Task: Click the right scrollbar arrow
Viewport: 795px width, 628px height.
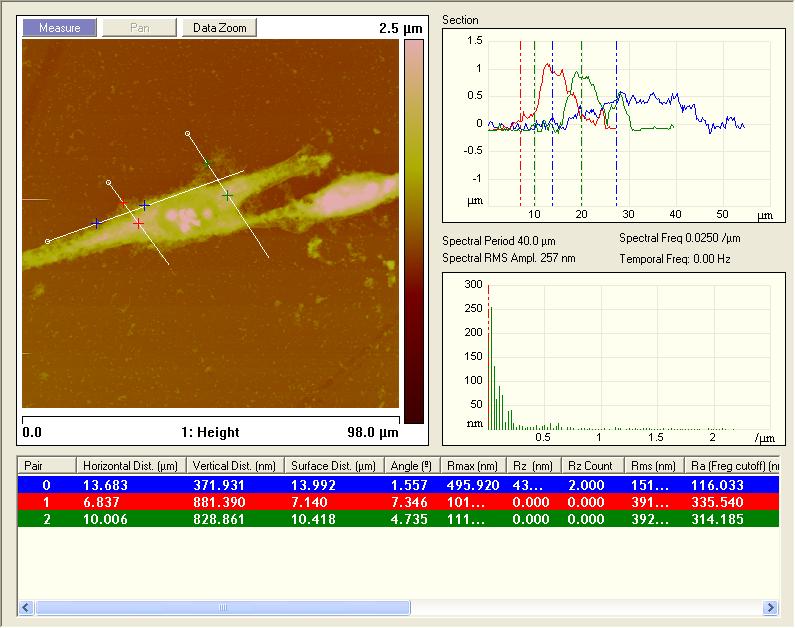Action: [x=771, y=607]
